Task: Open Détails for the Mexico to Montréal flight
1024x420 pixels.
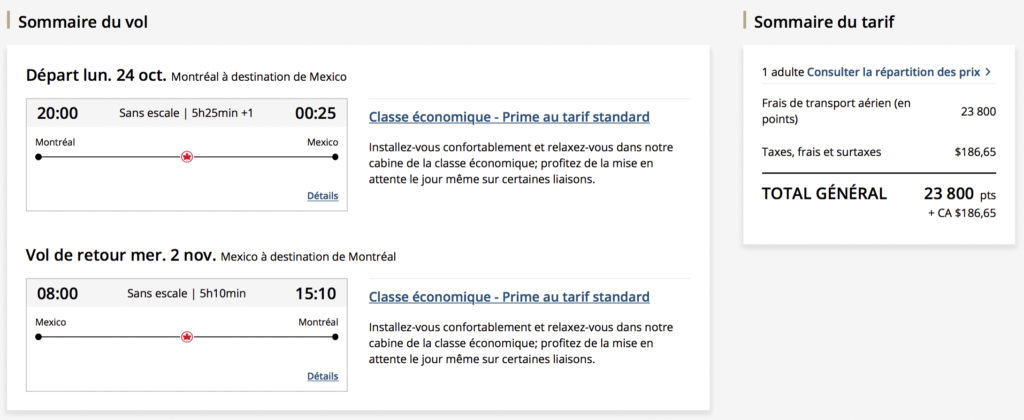Action: (322, 376)
